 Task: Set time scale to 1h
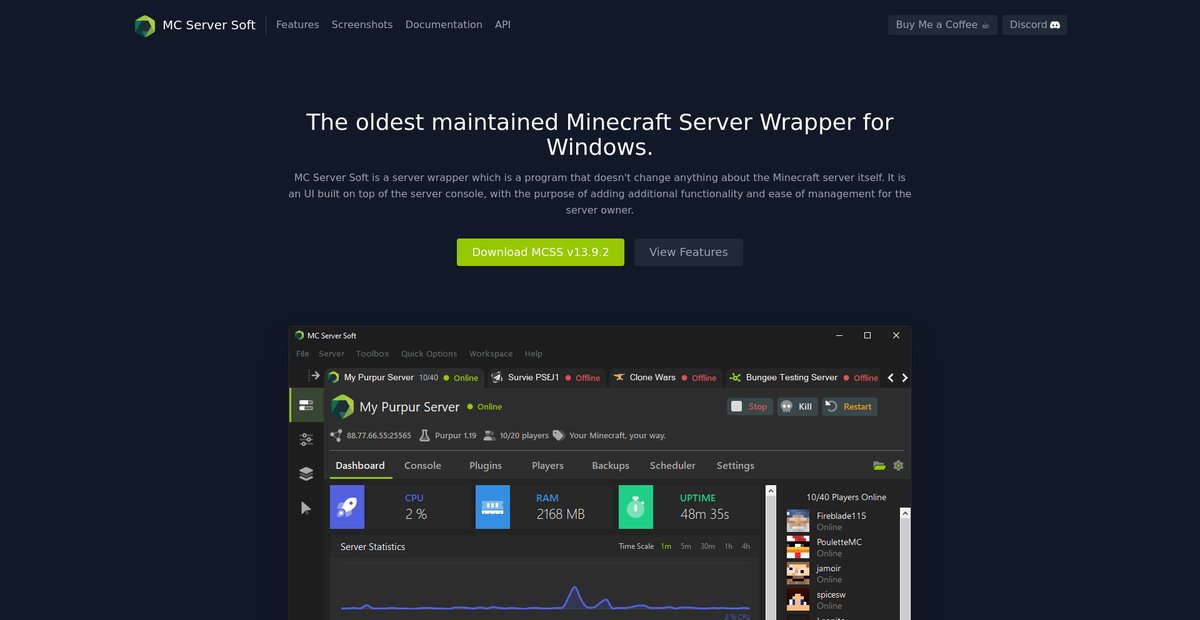coord(729,547)
